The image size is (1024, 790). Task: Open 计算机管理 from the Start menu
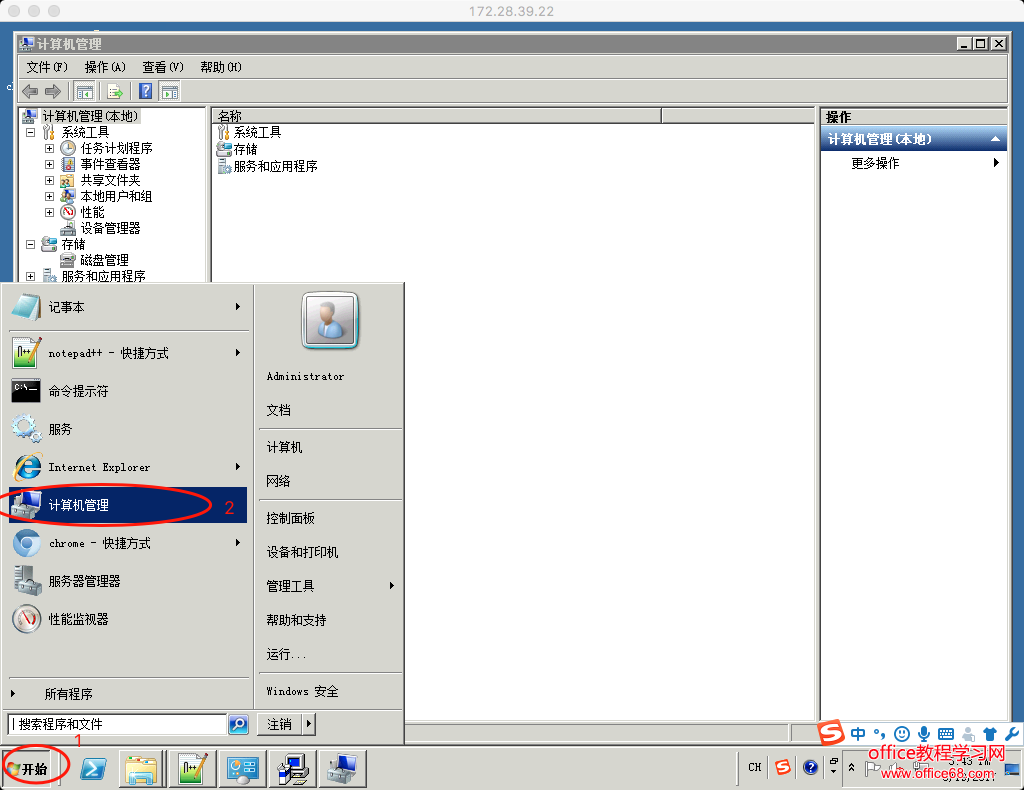point(129,505)
